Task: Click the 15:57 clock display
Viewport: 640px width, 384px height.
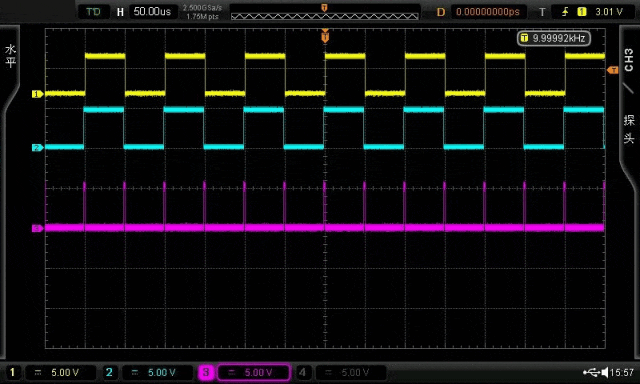Action: pos(622,372)
